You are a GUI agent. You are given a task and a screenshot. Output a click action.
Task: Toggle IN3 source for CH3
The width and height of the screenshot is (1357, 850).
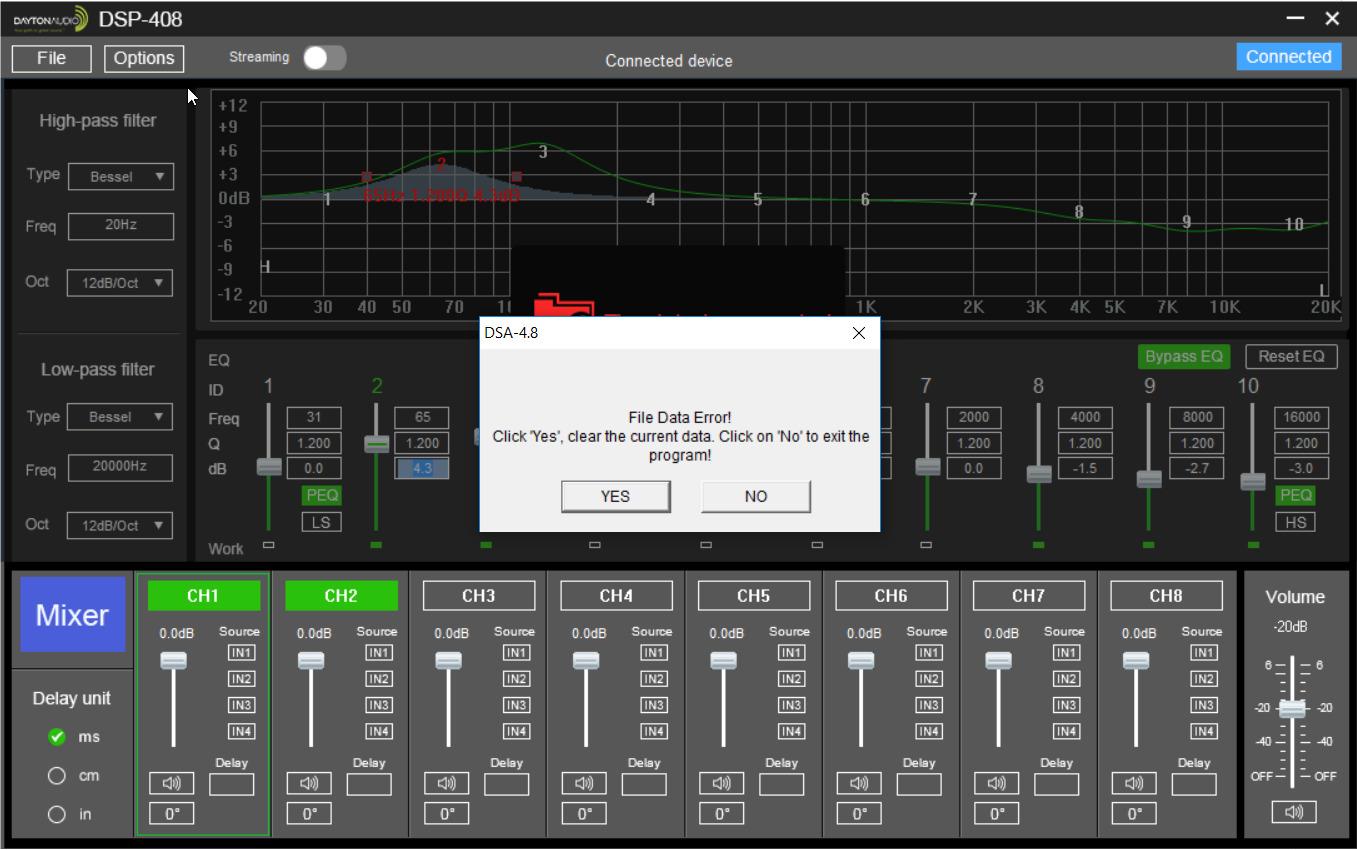coord(516,705)
